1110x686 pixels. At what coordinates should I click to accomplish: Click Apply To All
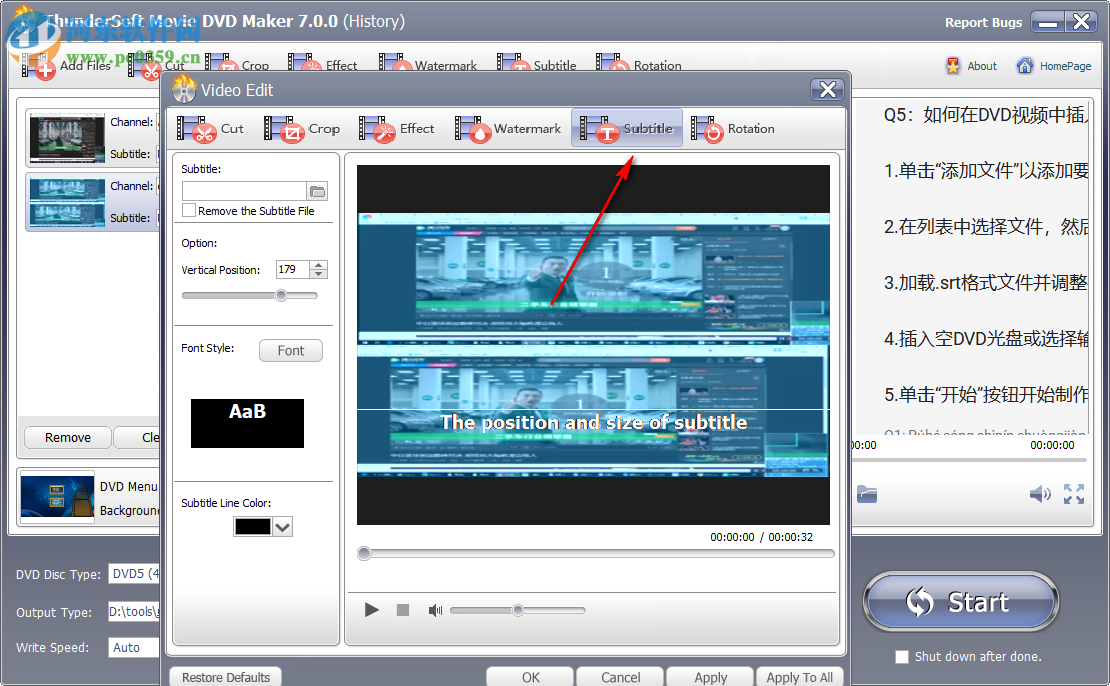tap(799, 677)
